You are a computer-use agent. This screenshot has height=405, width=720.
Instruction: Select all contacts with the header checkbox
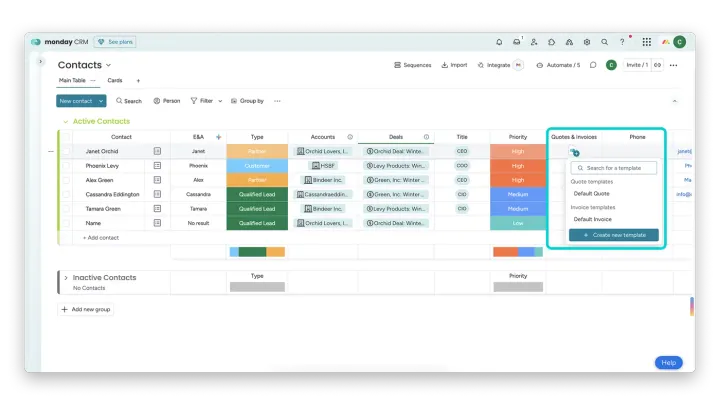coord(66,137)
